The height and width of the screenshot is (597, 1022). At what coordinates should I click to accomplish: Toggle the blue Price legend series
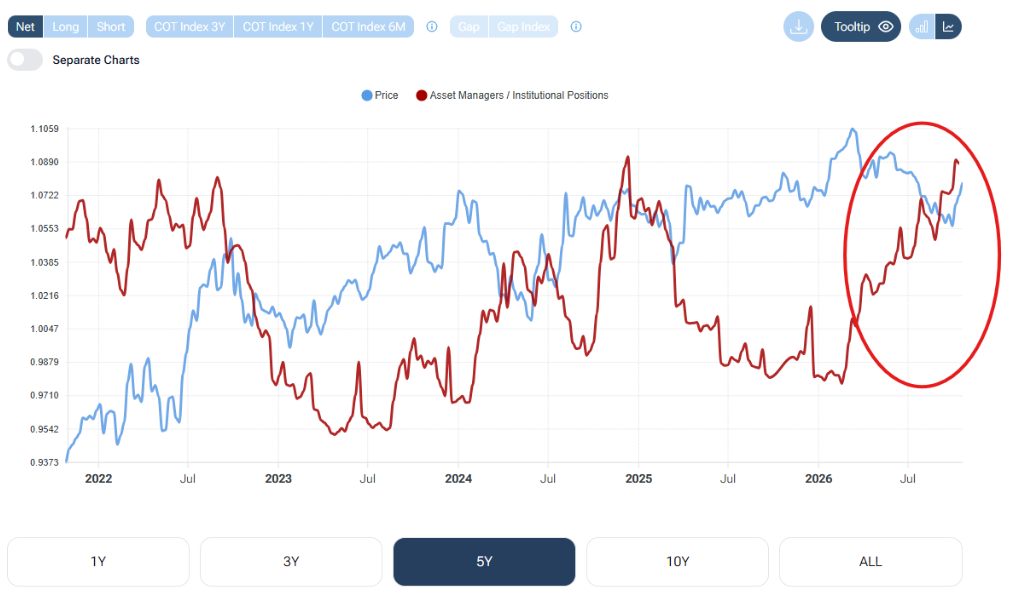380,95
